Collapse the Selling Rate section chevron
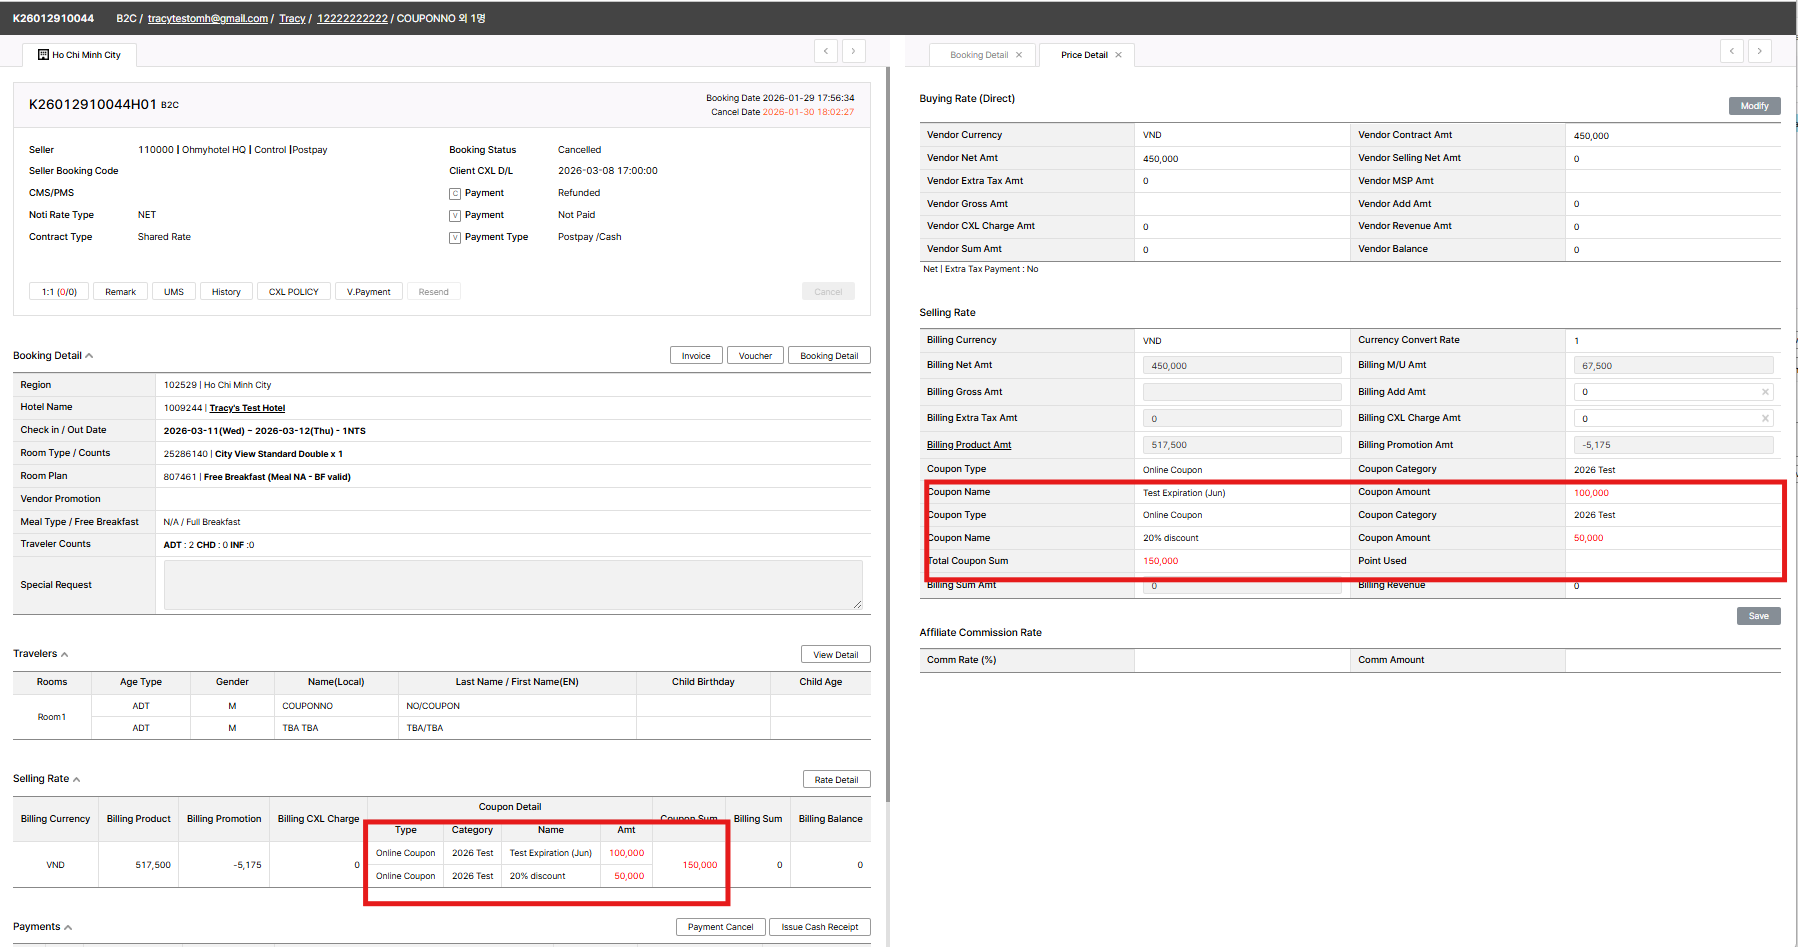 (77, 780)
